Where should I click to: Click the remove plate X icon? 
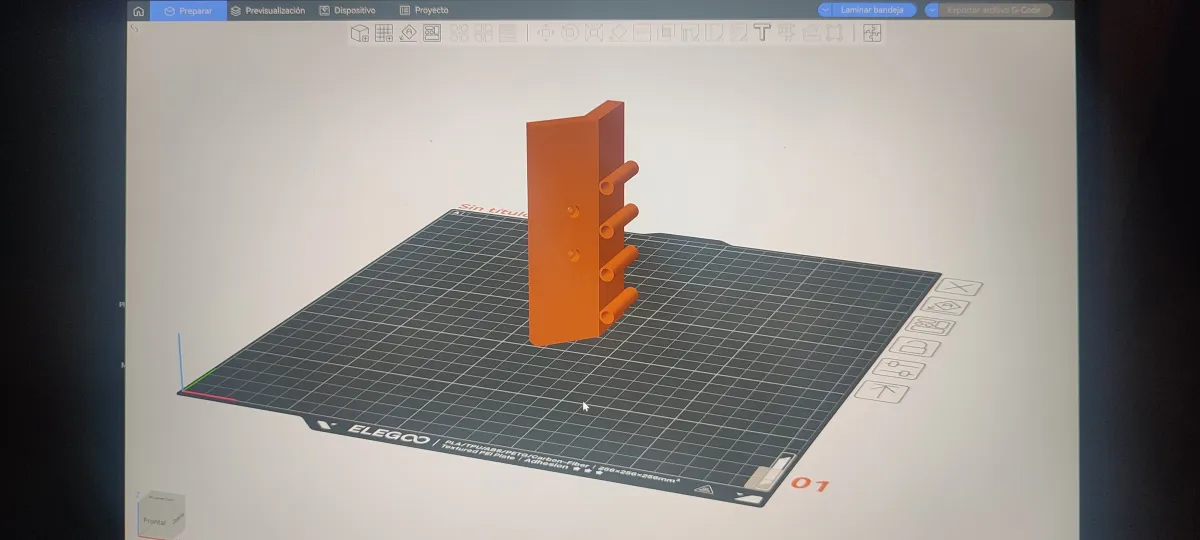pos(959,287)
